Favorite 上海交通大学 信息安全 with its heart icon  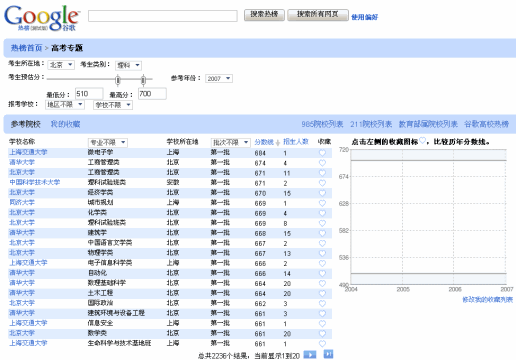[322, 323]
